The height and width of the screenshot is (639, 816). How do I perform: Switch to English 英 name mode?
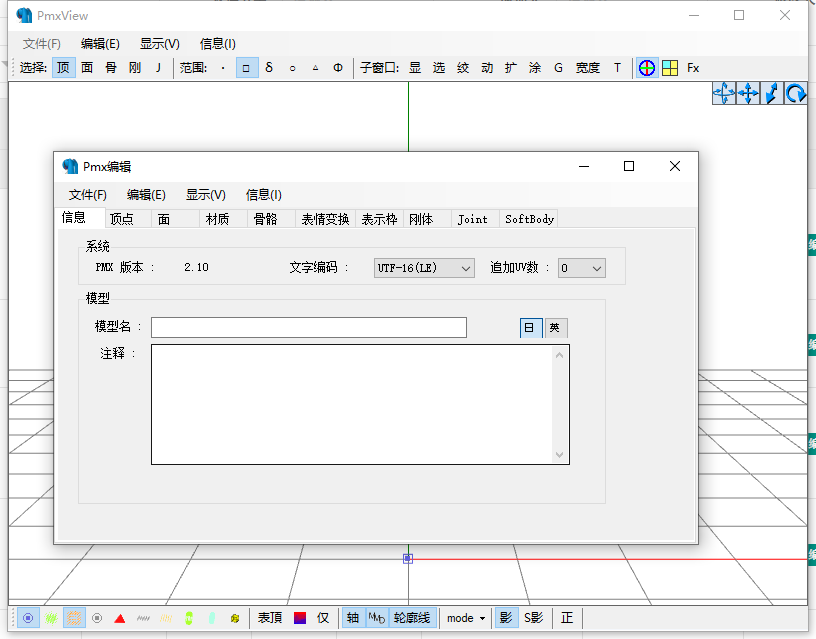(556, 328)
